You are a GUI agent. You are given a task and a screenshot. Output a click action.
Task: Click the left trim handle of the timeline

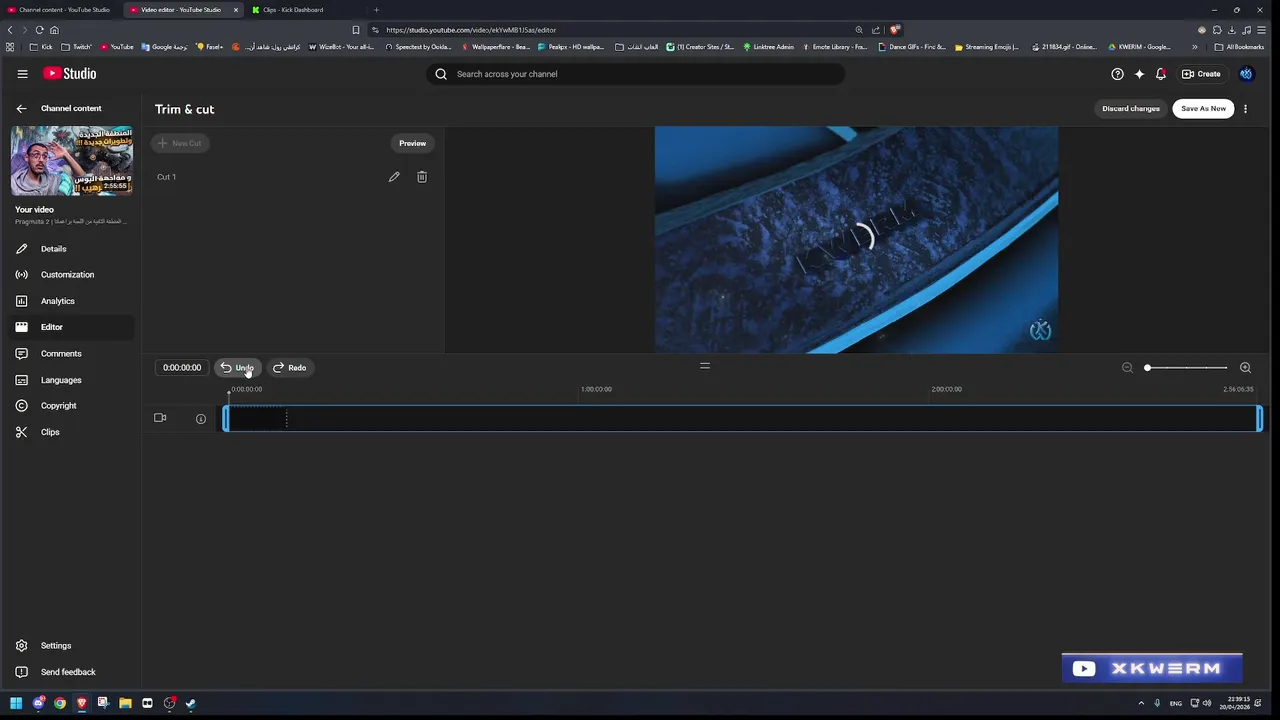pyautogui.click(x=226, y=419)
